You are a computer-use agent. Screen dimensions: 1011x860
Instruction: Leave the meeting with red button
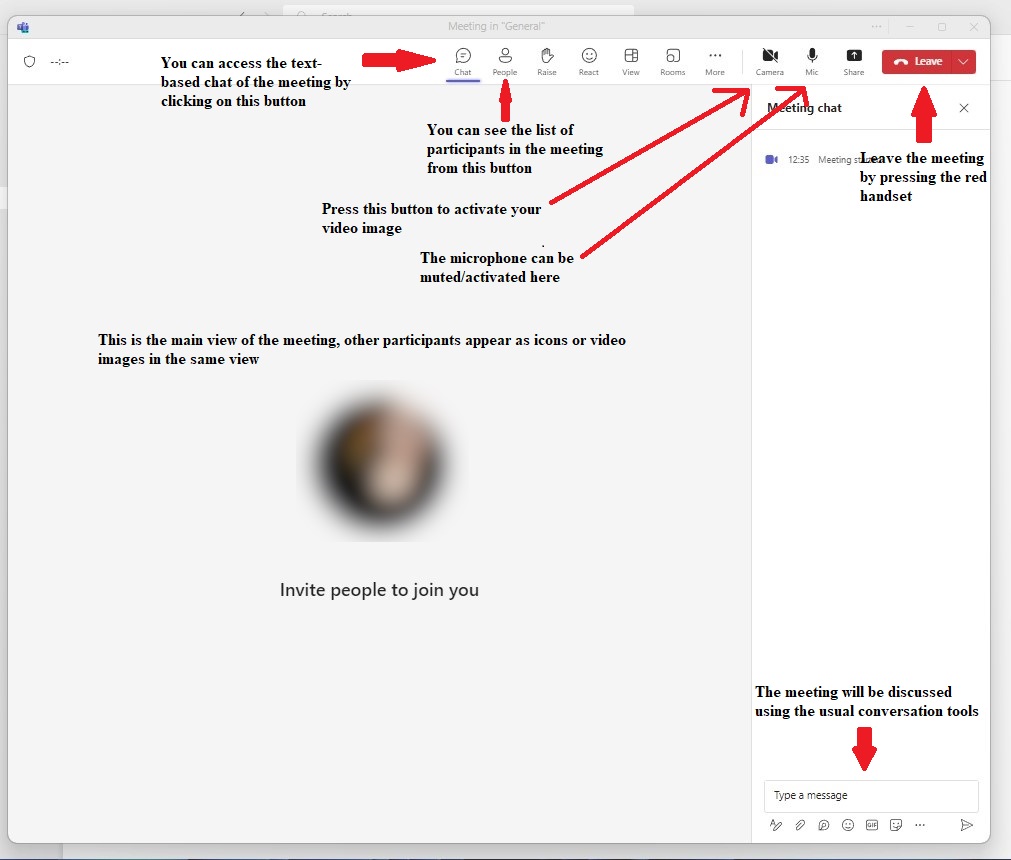click(x=917, y=62)
